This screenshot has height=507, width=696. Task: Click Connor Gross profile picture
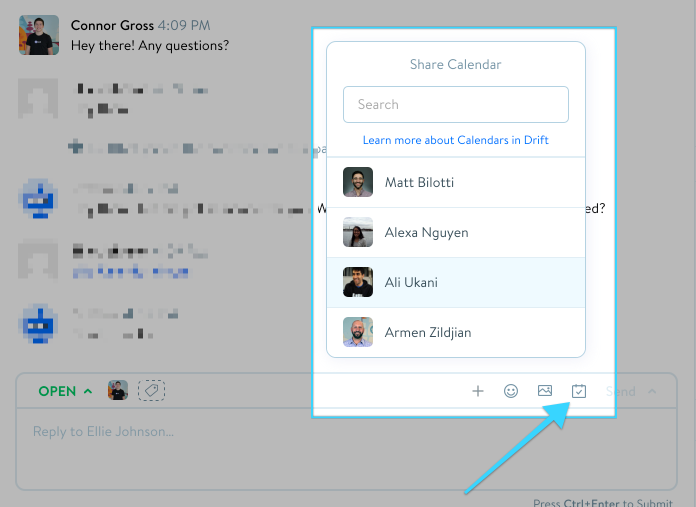pyautogui.click(x=39, y=35)
